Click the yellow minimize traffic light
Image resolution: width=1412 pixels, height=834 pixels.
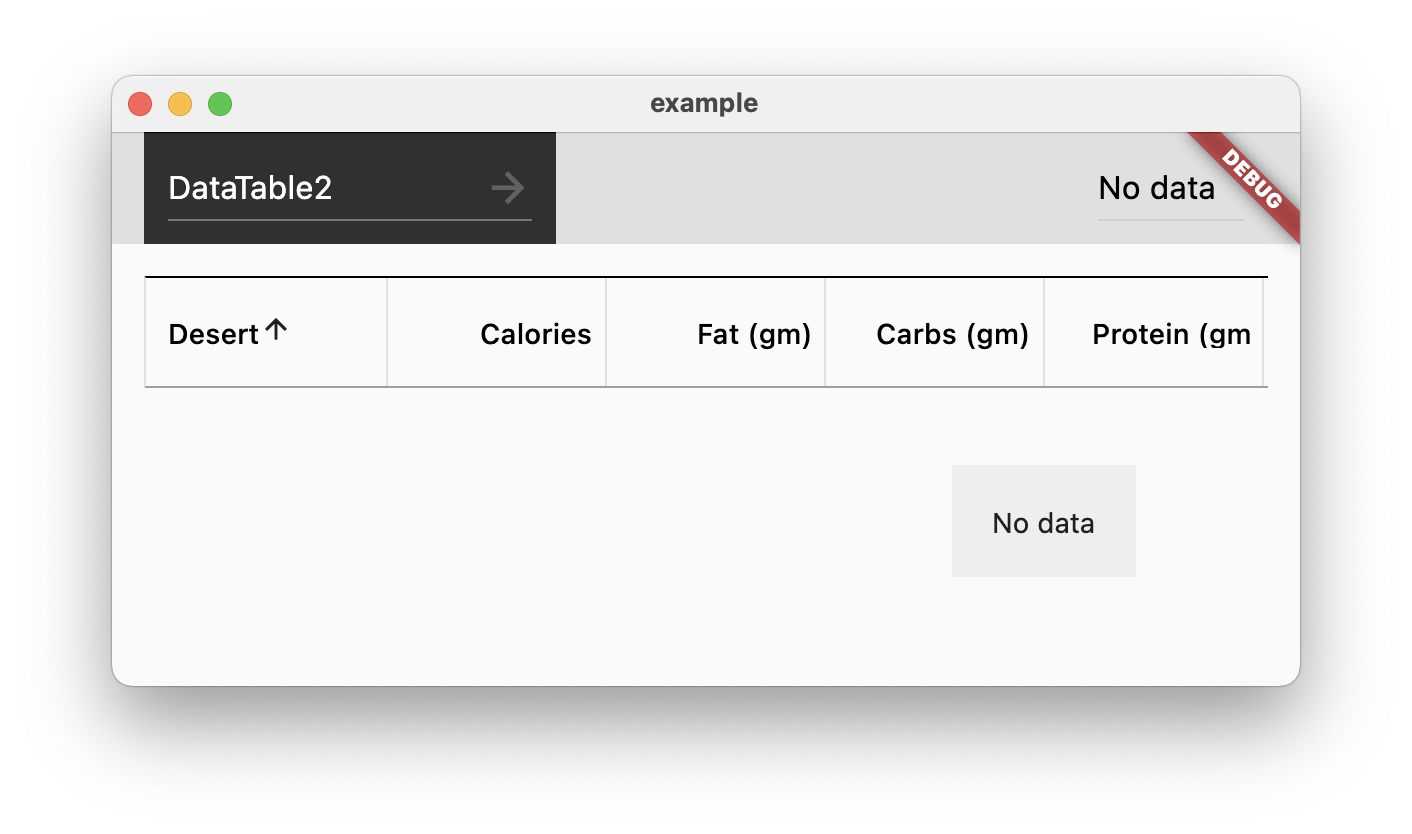[179, 103]
